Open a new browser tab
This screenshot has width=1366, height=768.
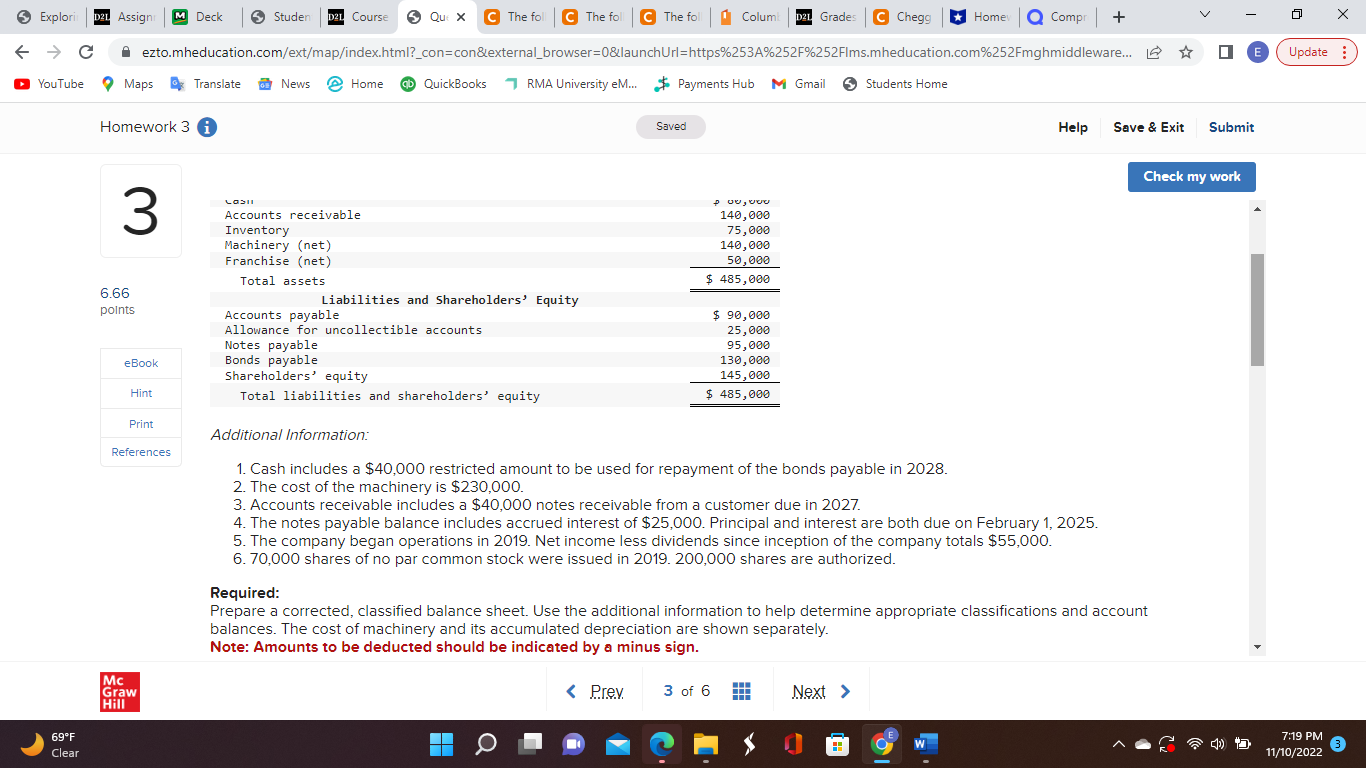[1118, 17]
